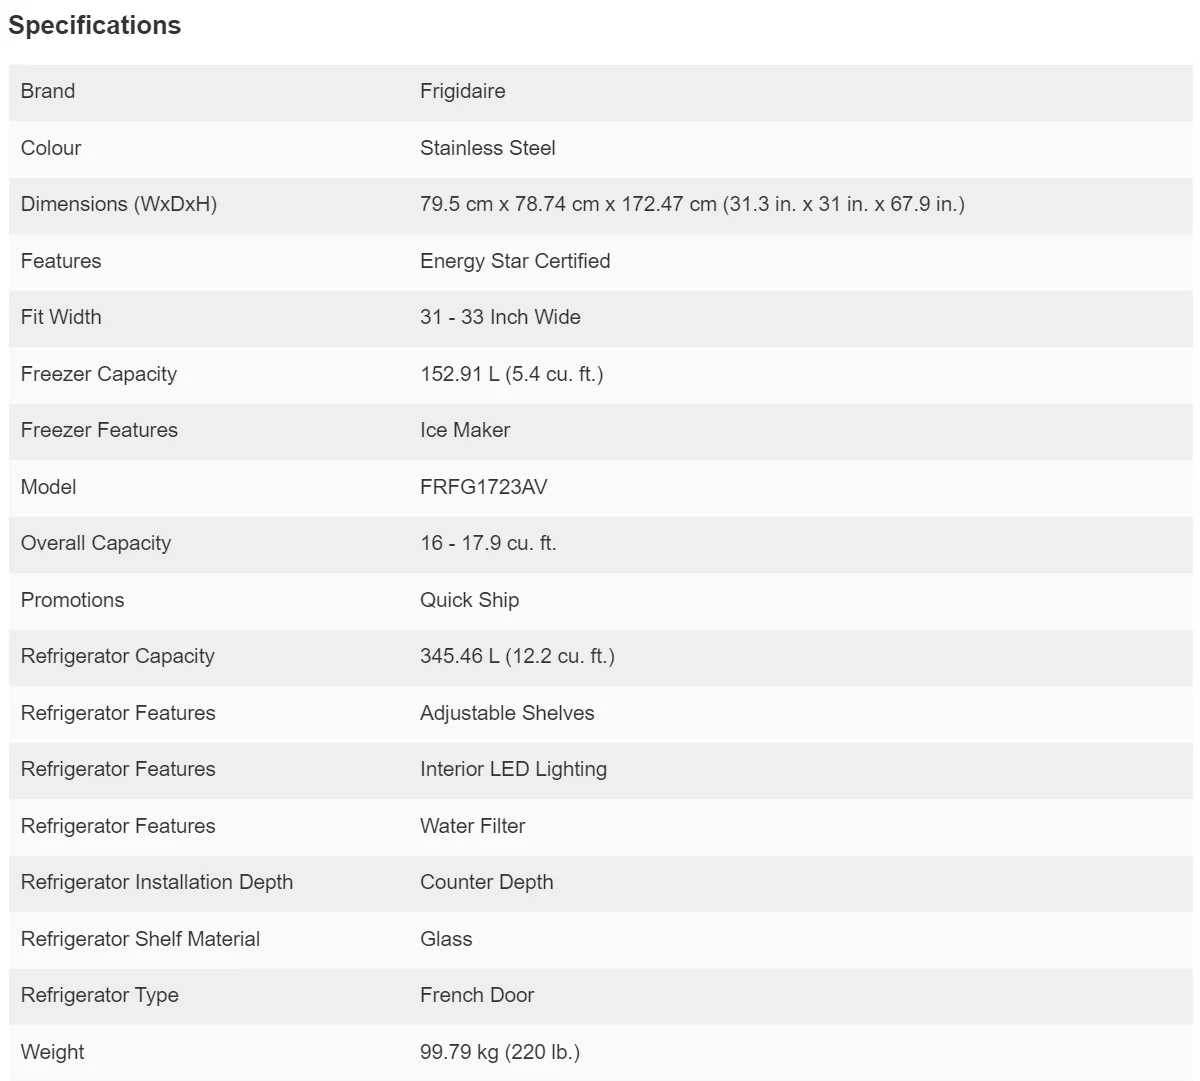
Task: Select the Freezer Capacity label
Action: point(98,374)
